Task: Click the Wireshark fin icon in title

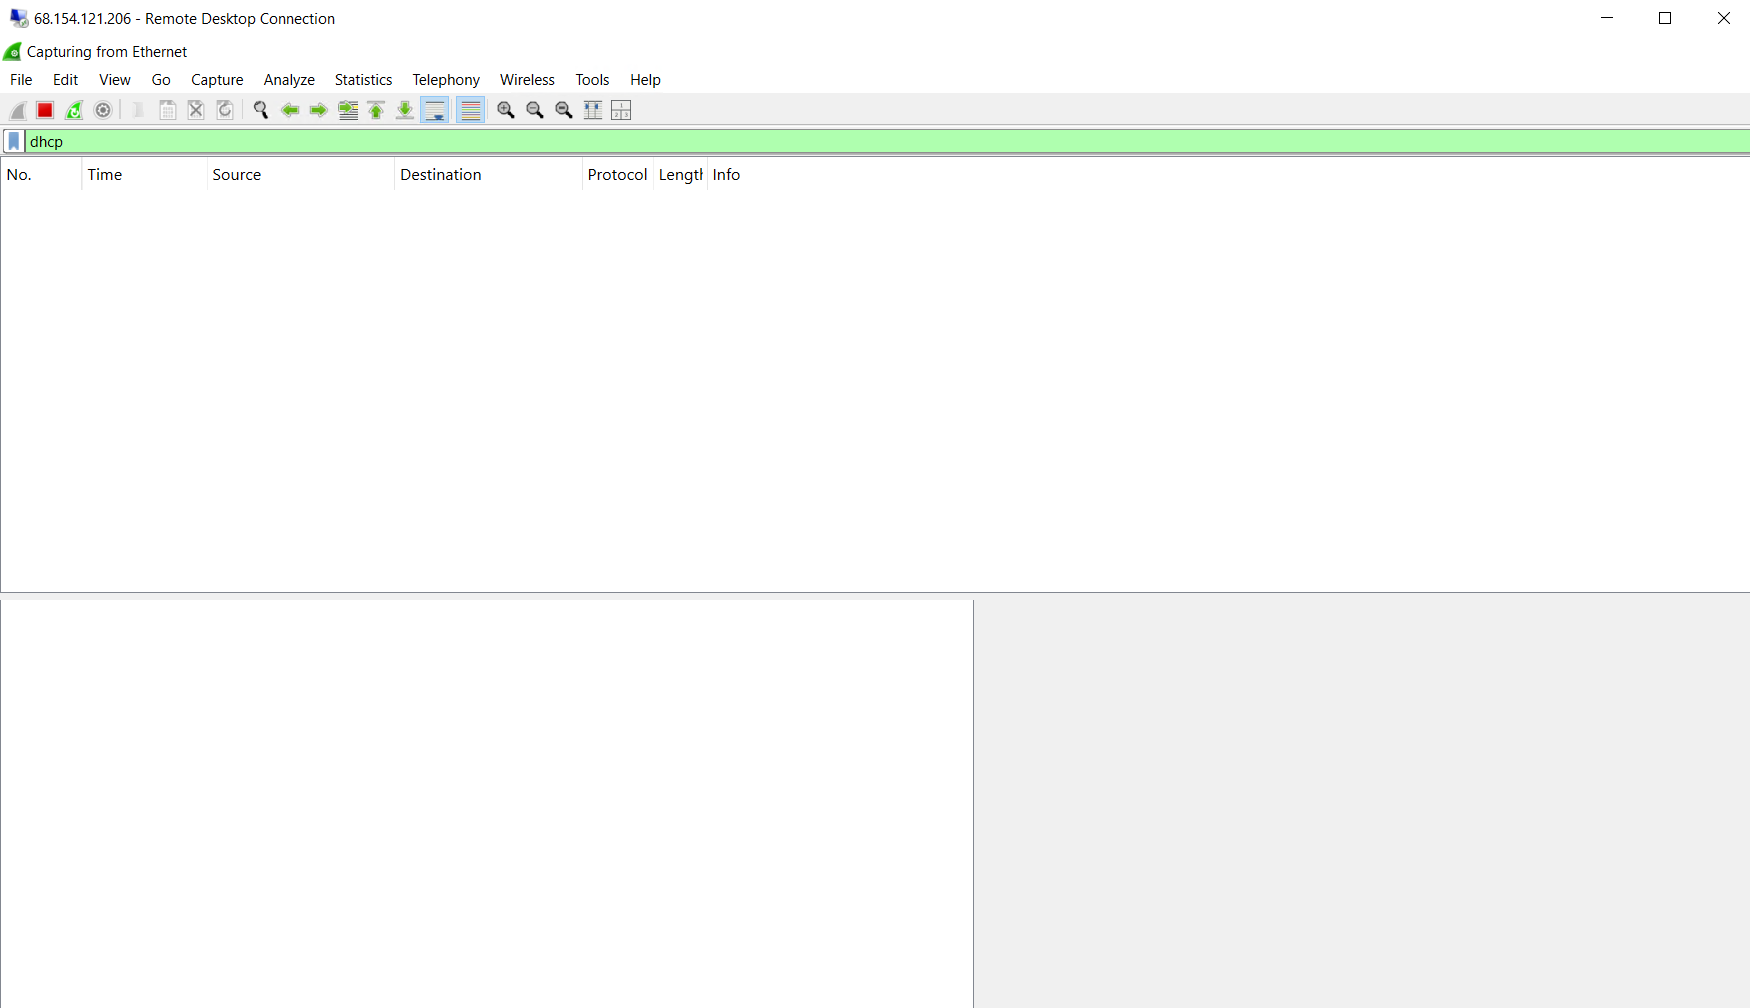Action: click(13, 52)
